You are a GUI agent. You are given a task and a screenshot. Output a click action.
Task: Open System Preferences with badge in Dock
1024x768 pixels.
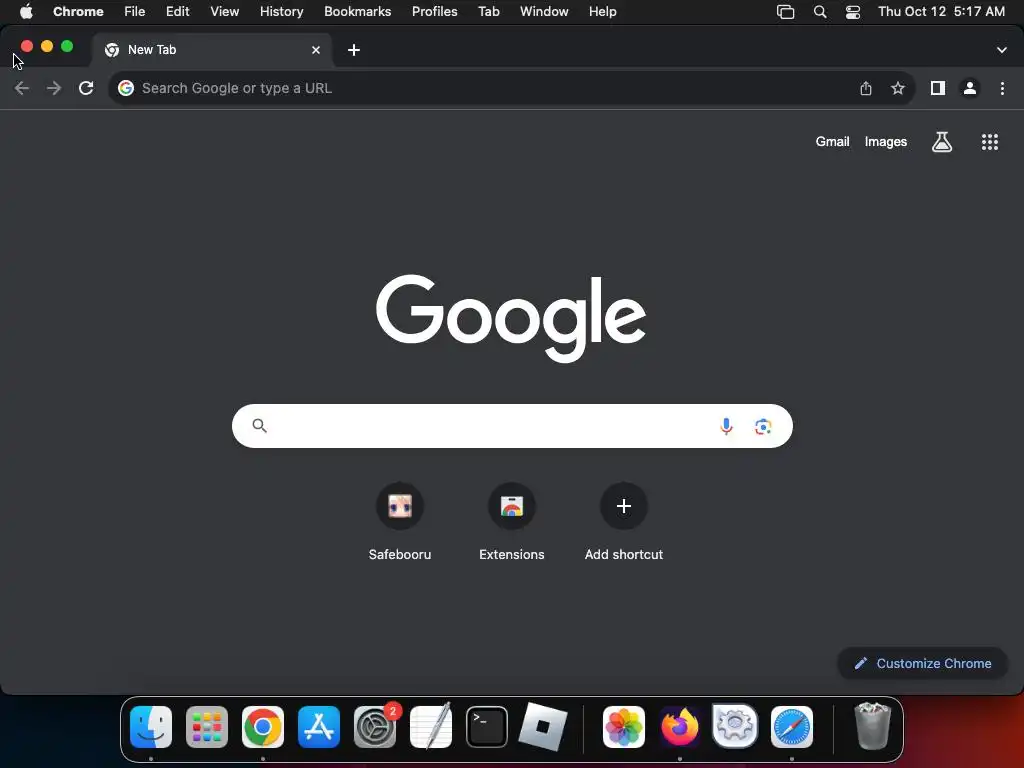(375, 727)
